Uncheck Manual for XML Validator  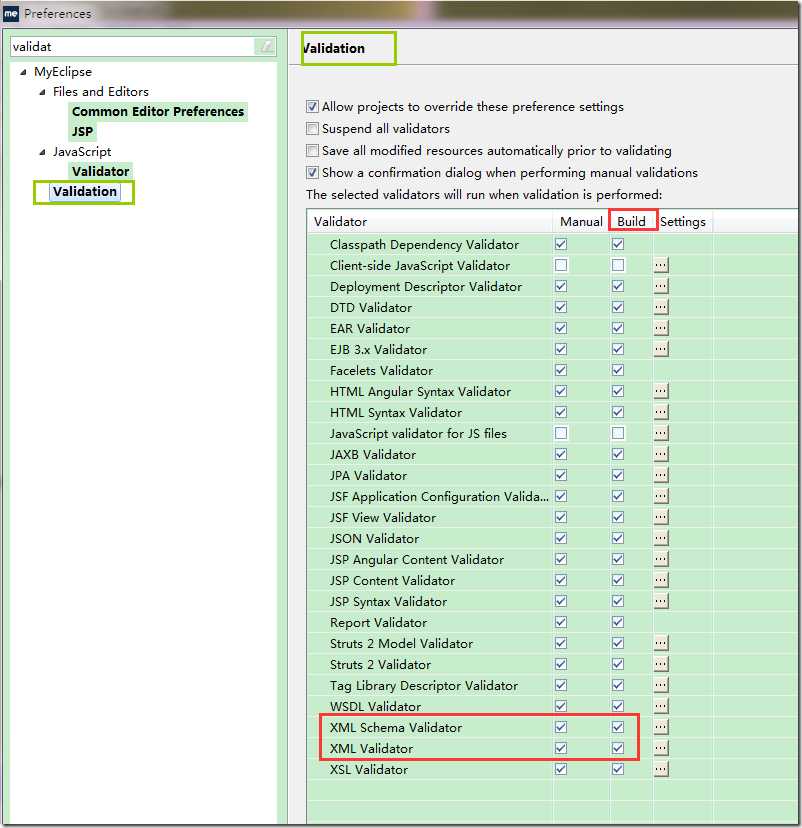pos(561,748)
